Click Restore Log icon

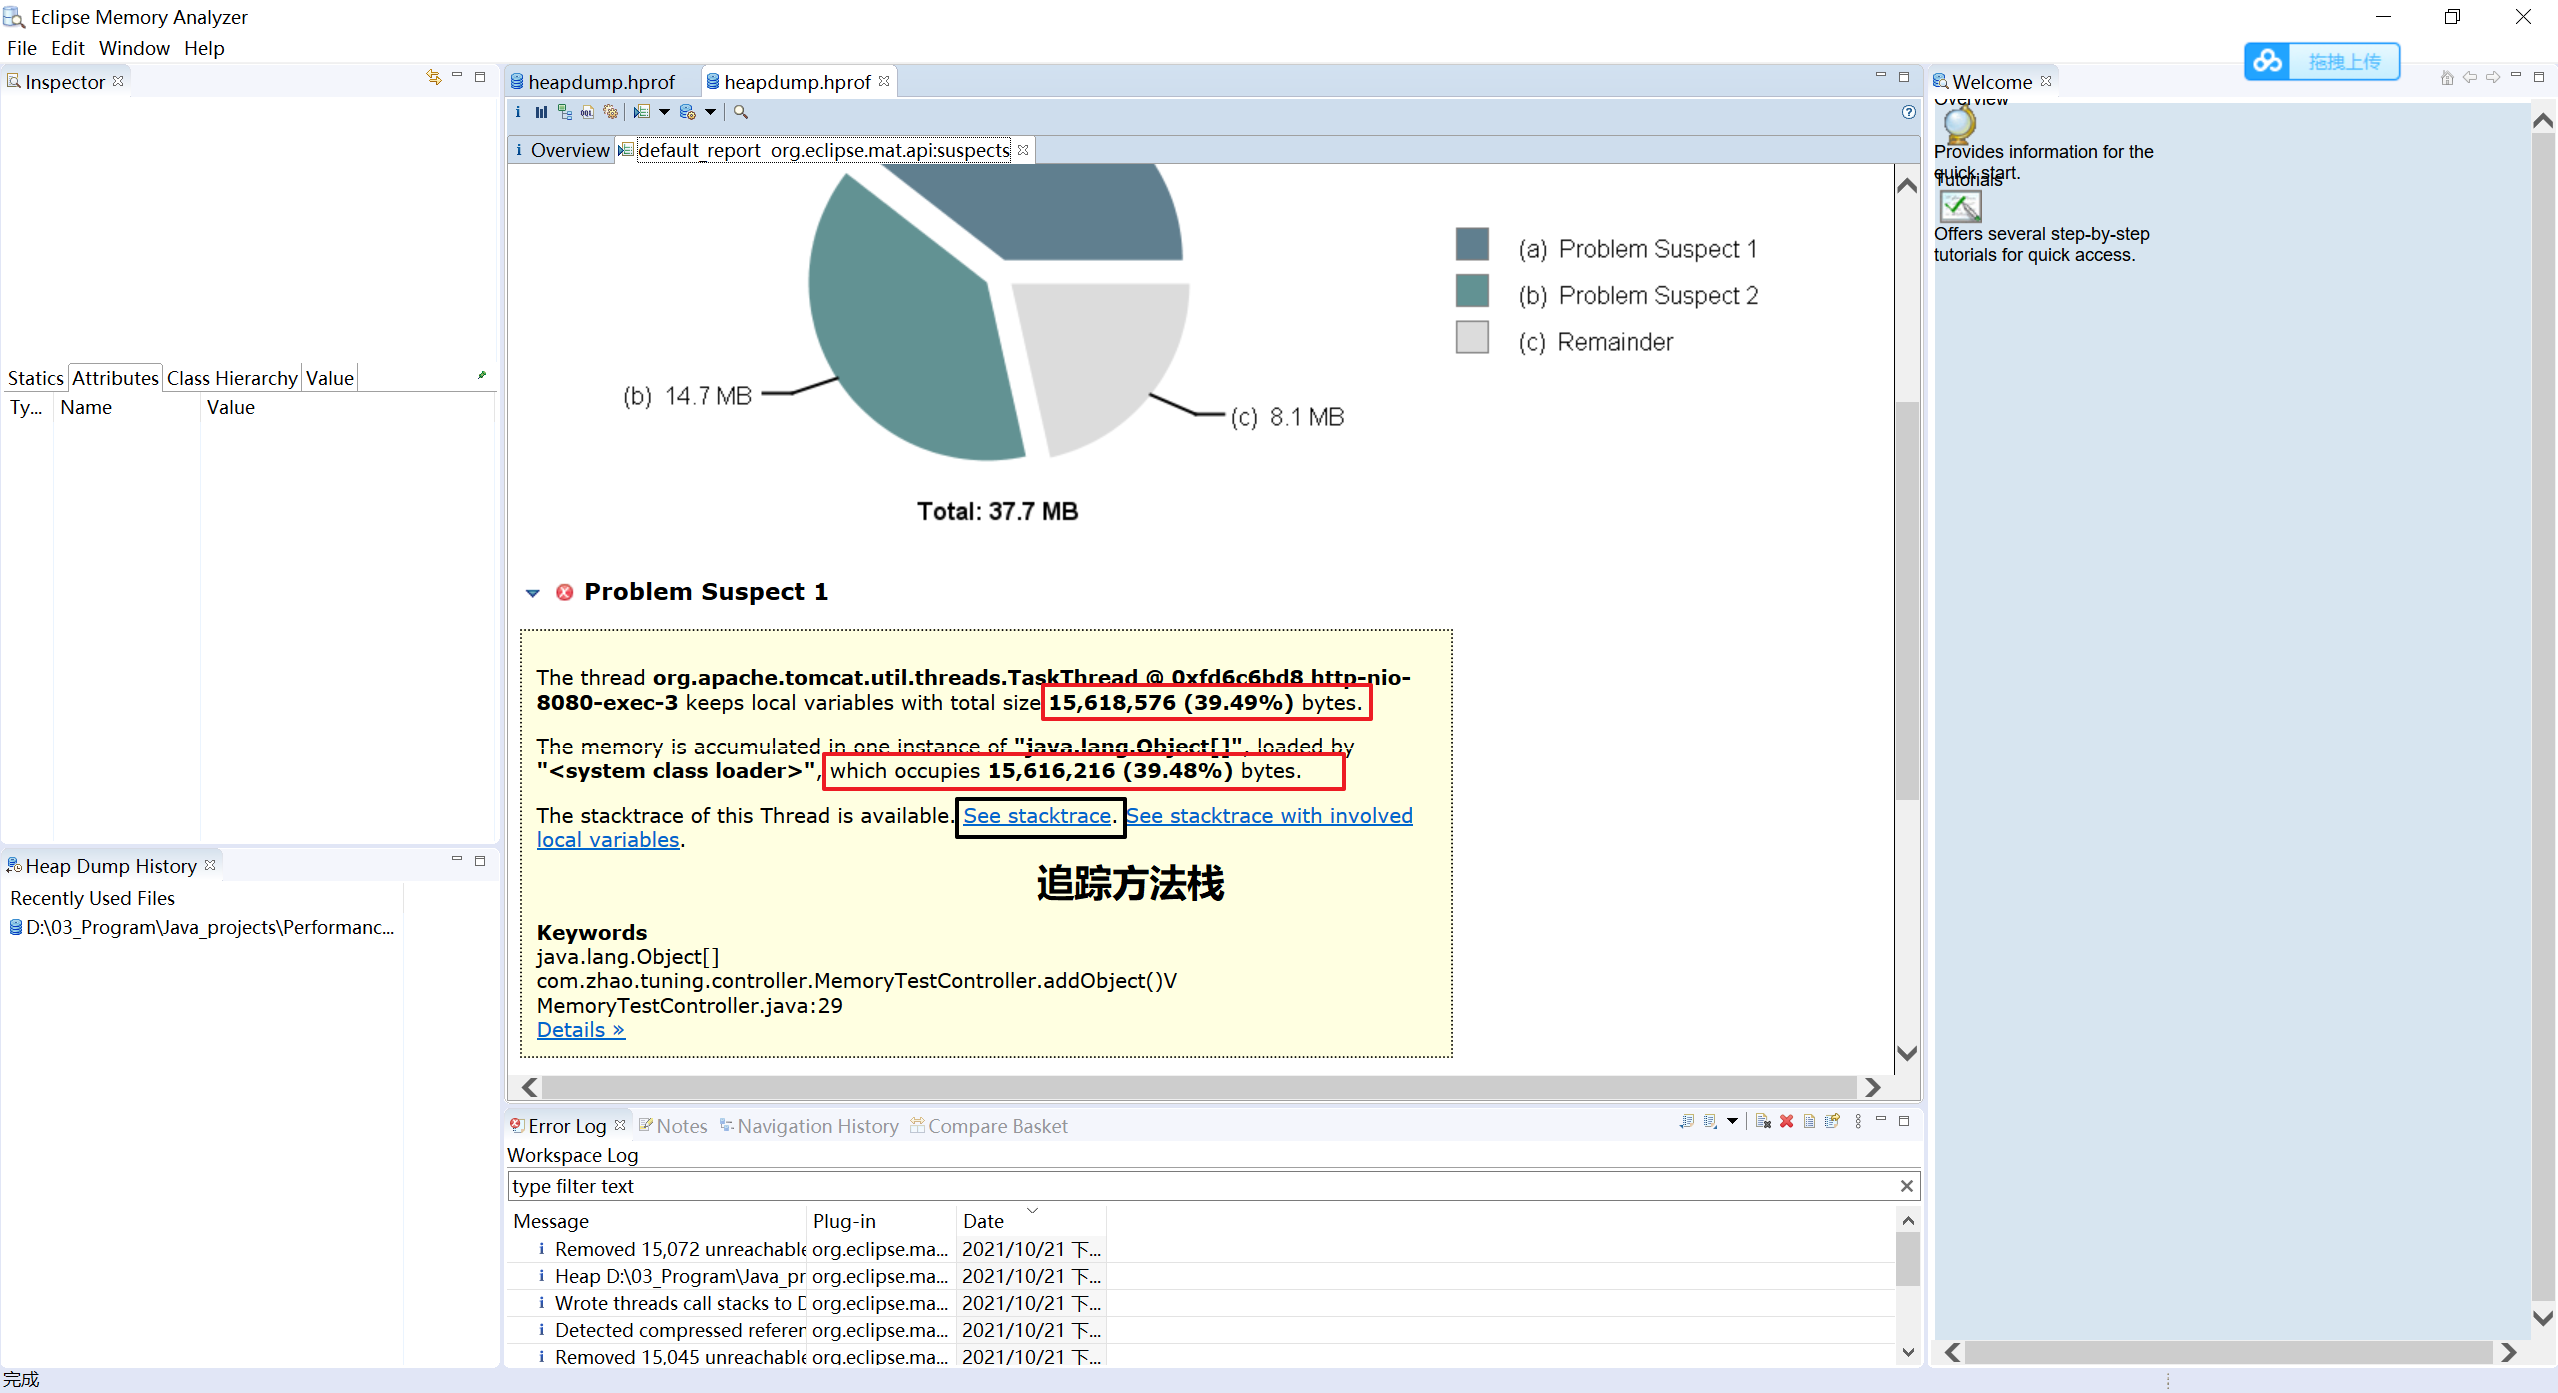click(1832, 1121)
